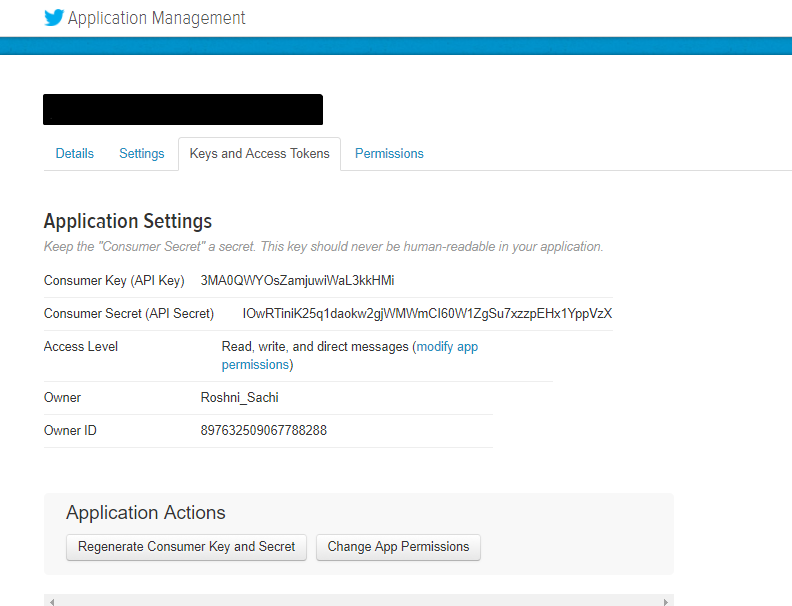
Task: Click the Read, write, and direct messages text
Action: point(315,346)
